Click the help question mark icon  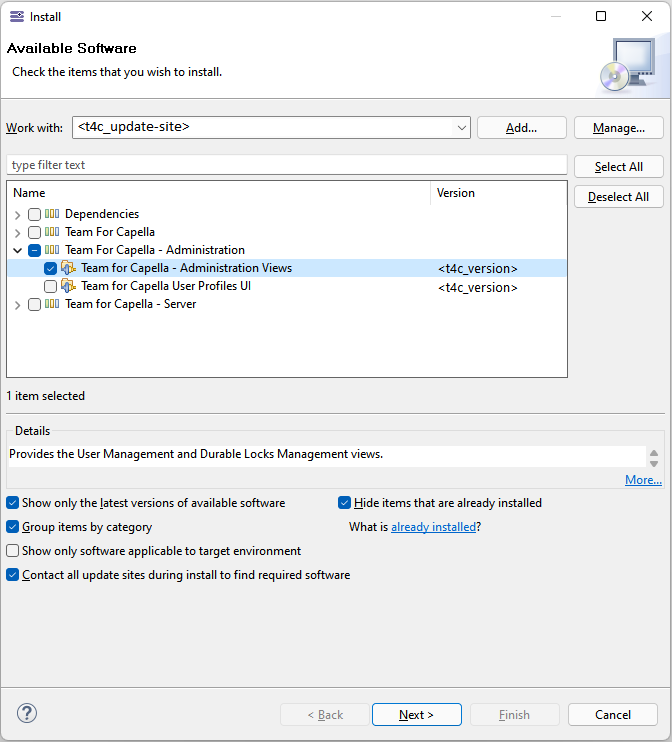pyautogui.click(x=27, y=714)
